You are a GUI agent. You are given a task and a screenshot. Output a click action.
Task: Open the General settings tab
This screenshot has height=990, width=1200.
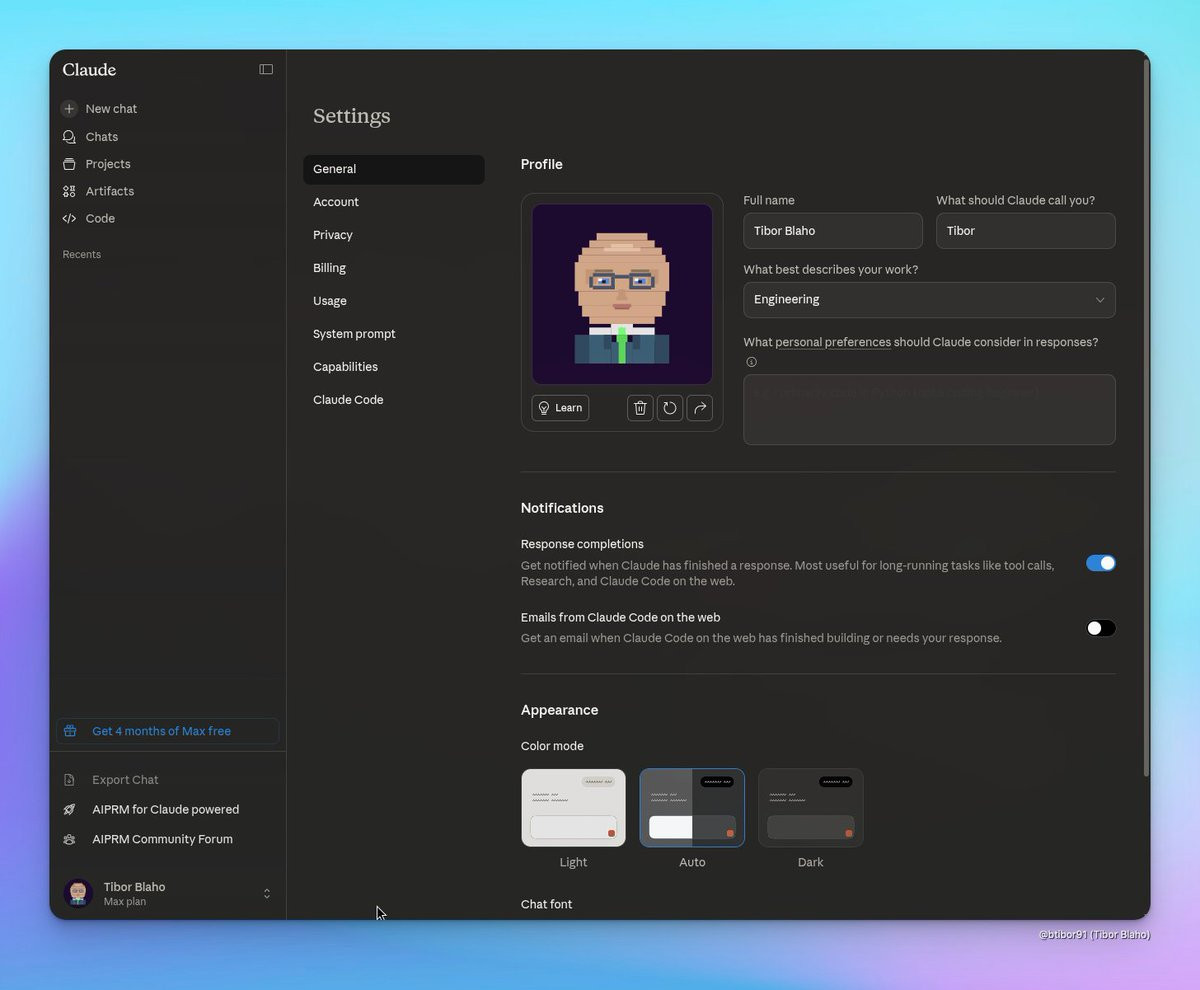point(394,169)
